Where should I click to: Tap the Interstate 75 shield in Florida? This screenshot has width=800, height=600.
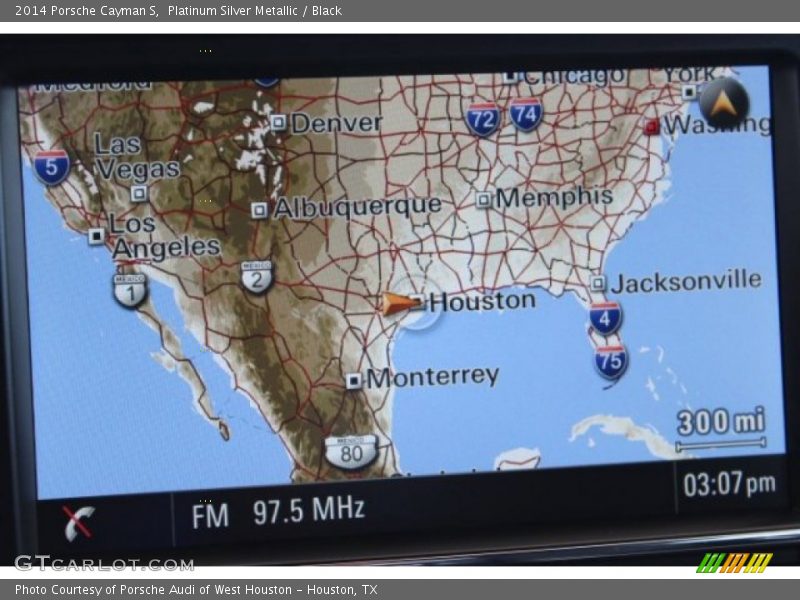[x=611, y=362]
